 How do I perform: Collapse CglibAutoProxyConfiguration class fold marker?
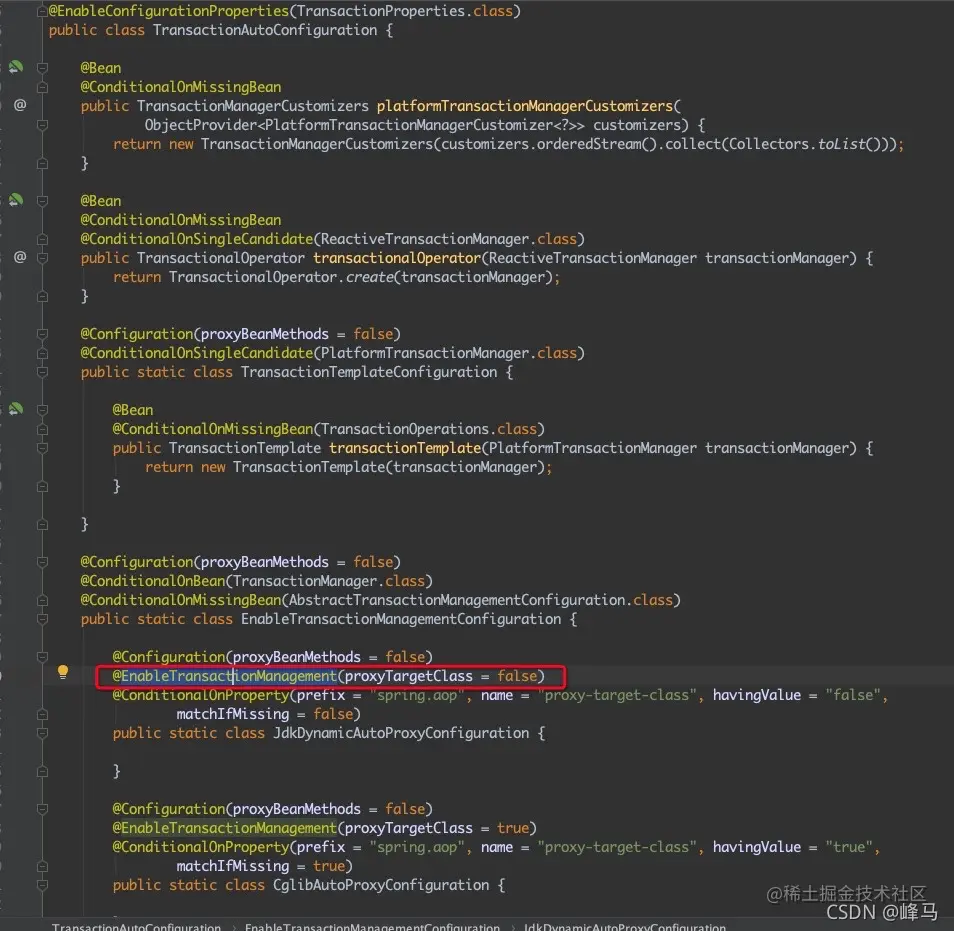[x=42, y=885]
